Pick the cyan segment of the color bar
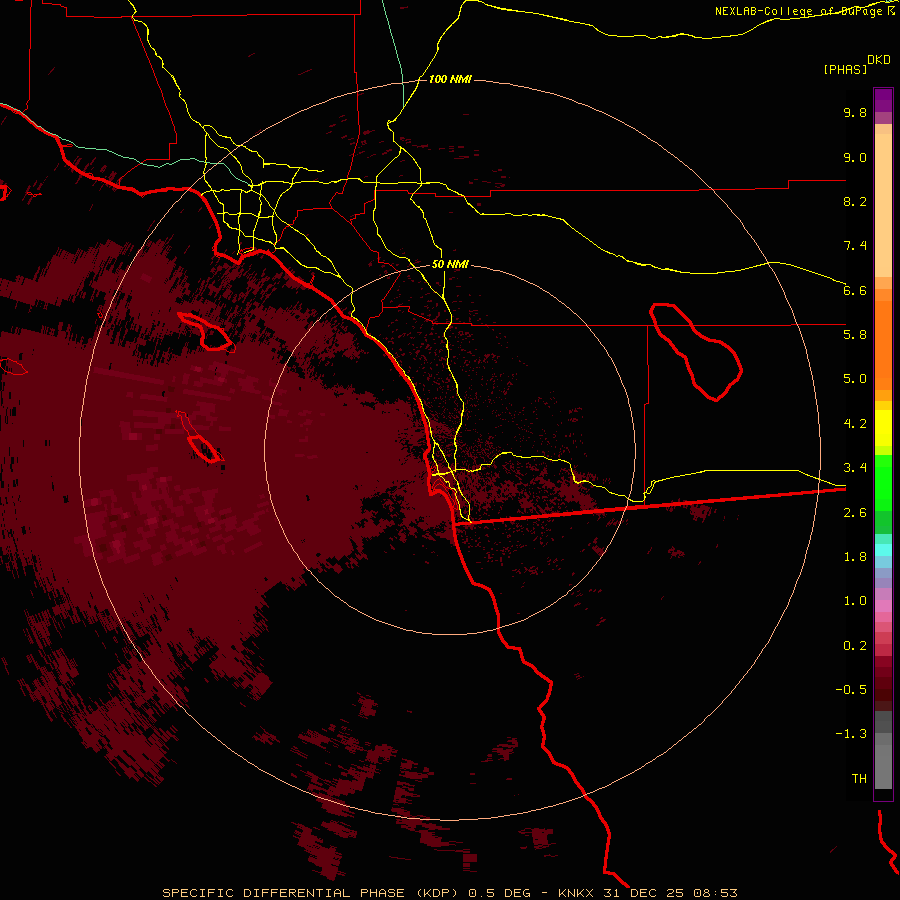This screenshot has height=900, width=900. coord(883,550)
